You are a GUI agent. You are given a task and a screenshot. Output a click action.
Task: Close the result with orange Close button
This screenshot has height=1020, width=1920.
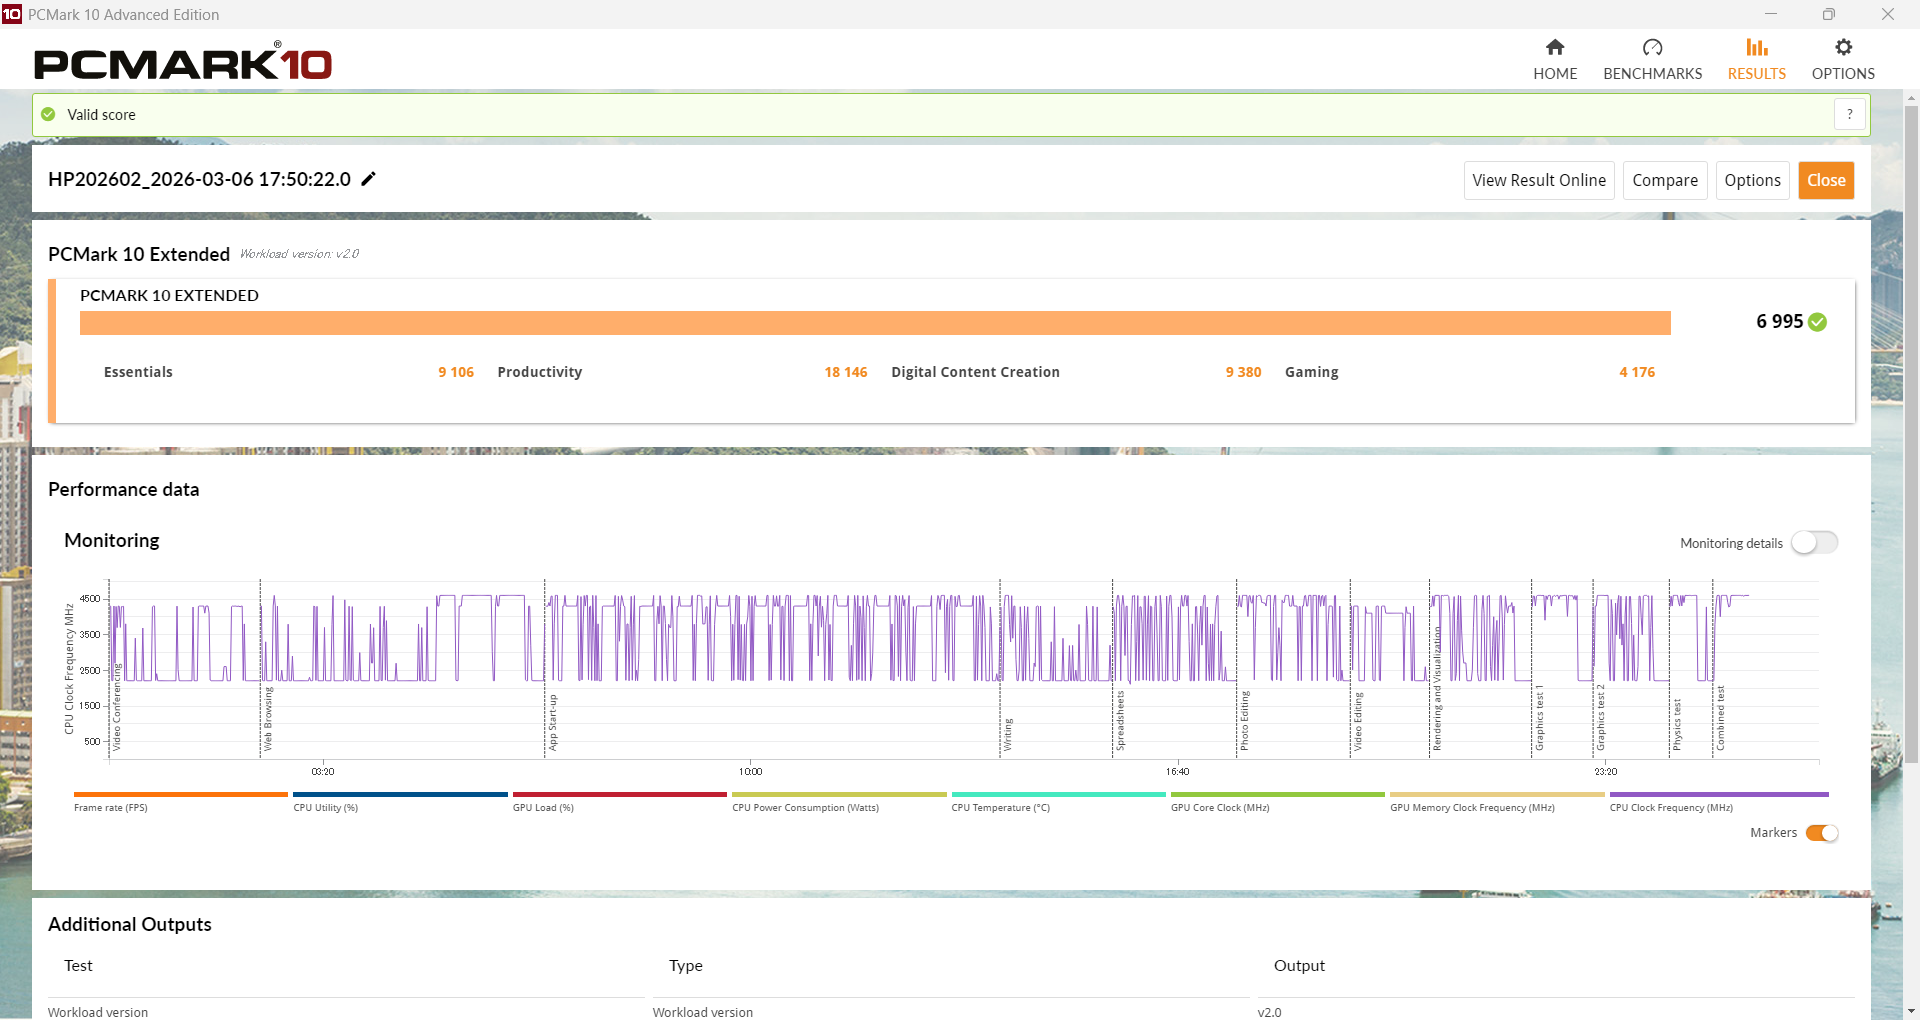point(1825,181)
